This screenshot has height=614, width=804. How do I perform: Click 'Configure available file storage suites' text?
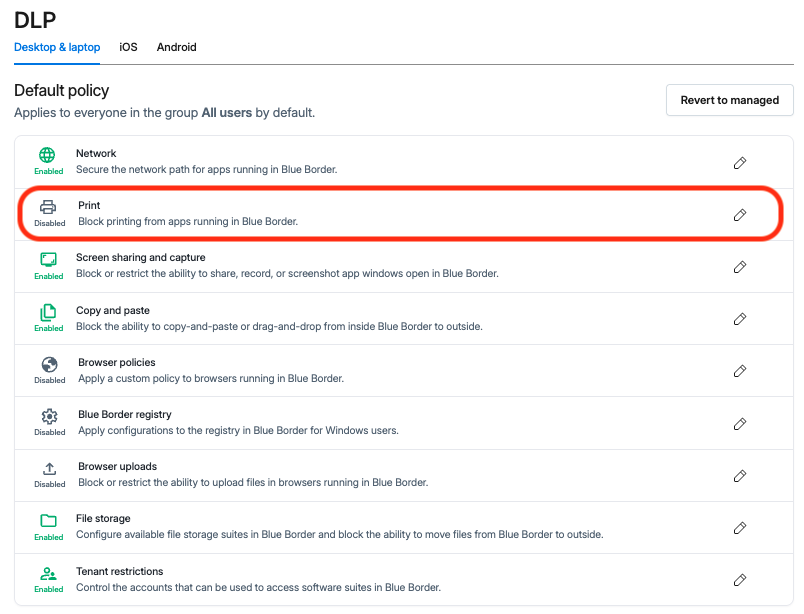click(339, 534)
